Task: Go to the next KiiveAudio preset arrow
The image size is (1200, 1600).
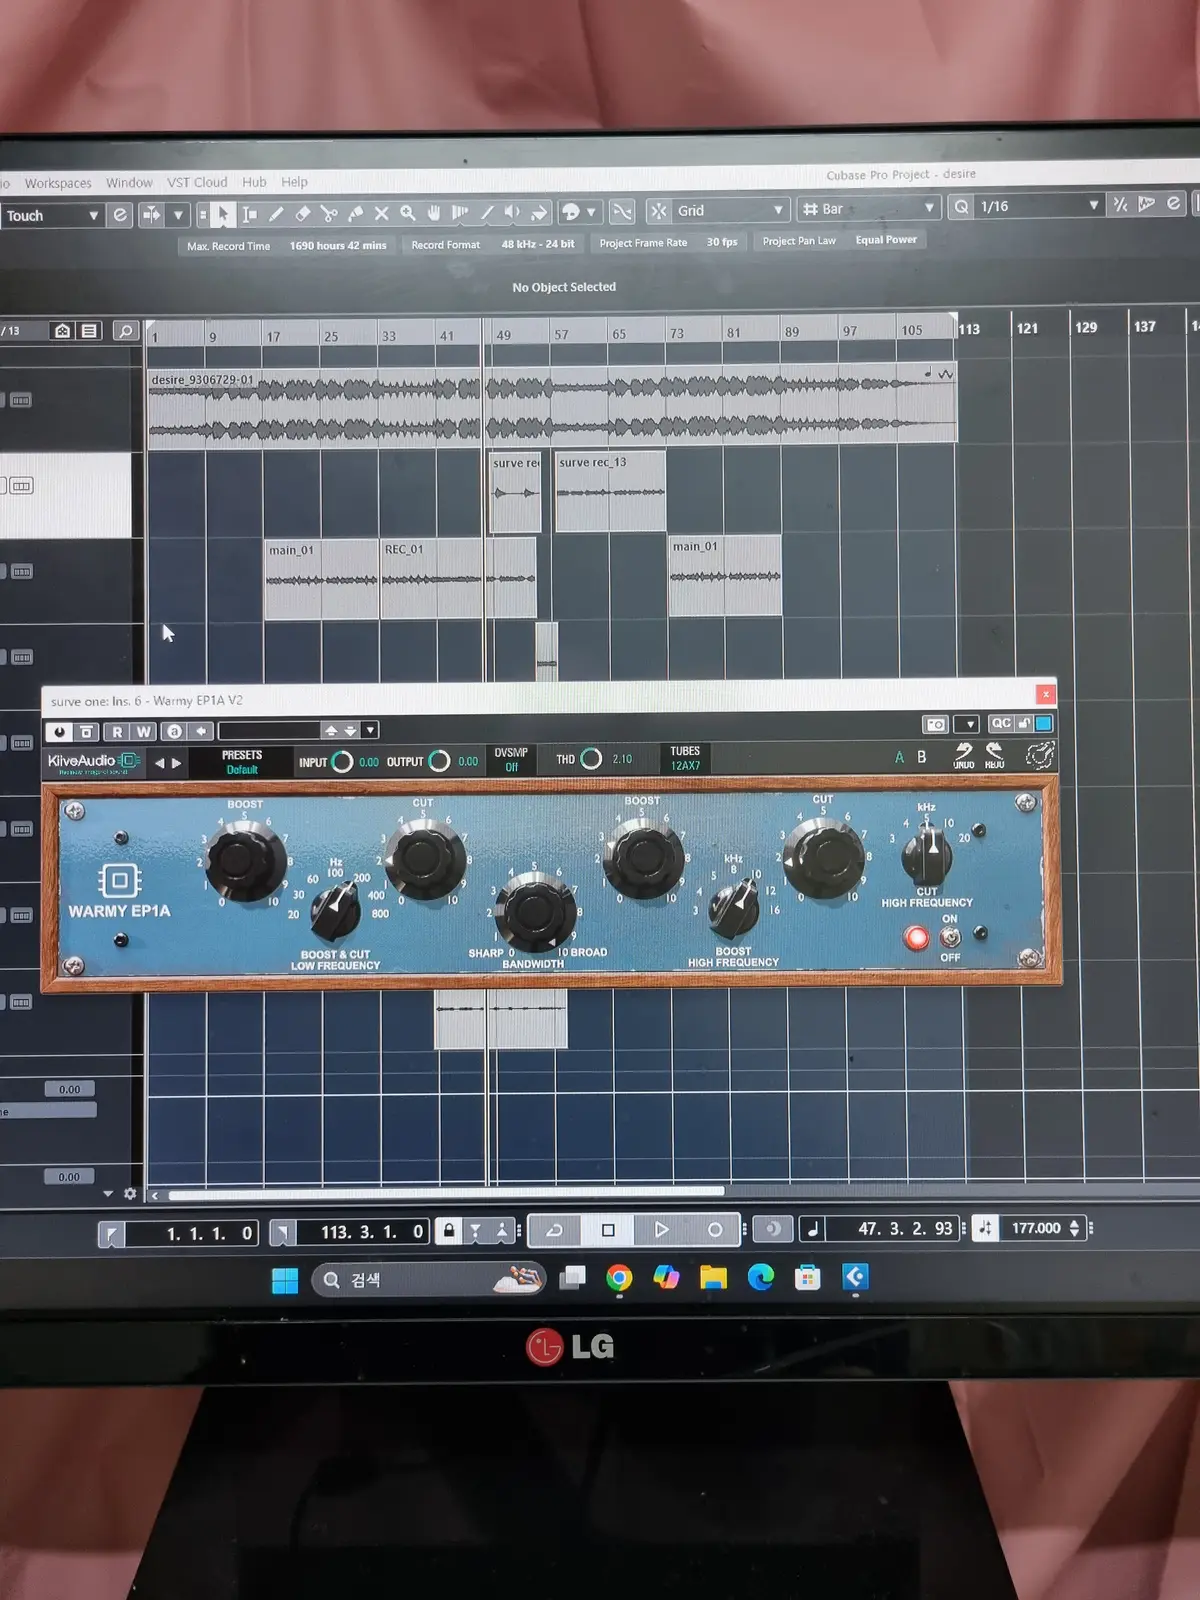Action: tap(177, 763)
